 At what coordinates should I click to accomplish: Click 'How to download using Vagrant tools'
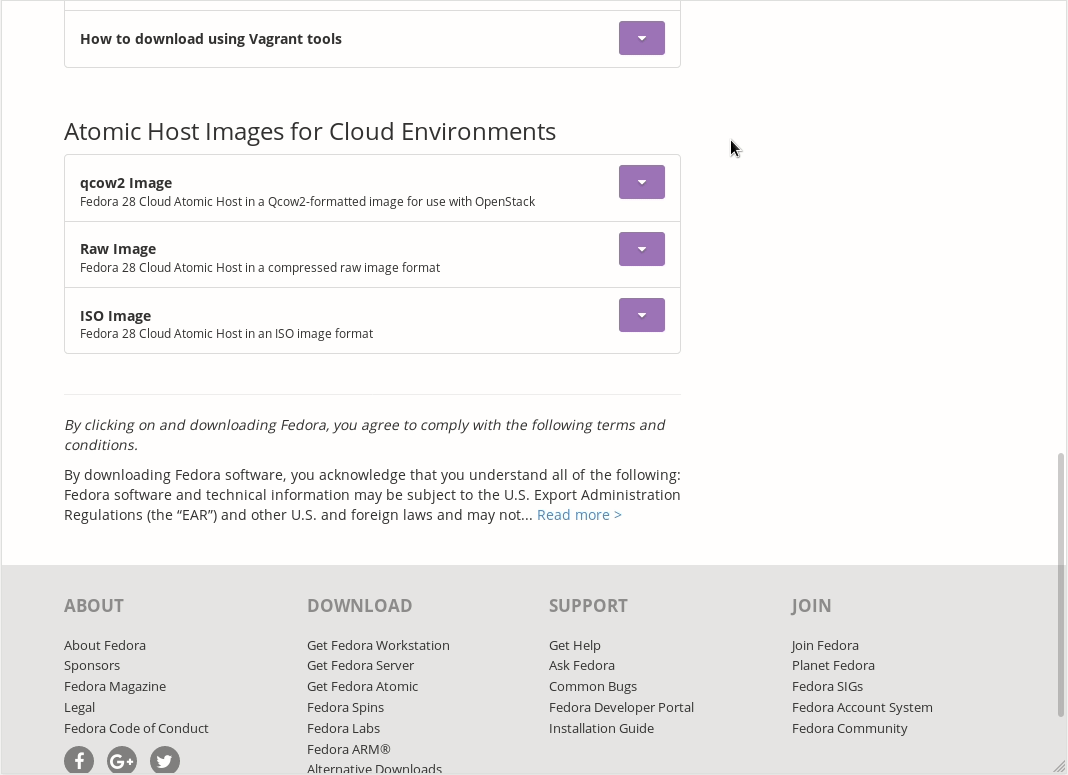coord(211,39)
